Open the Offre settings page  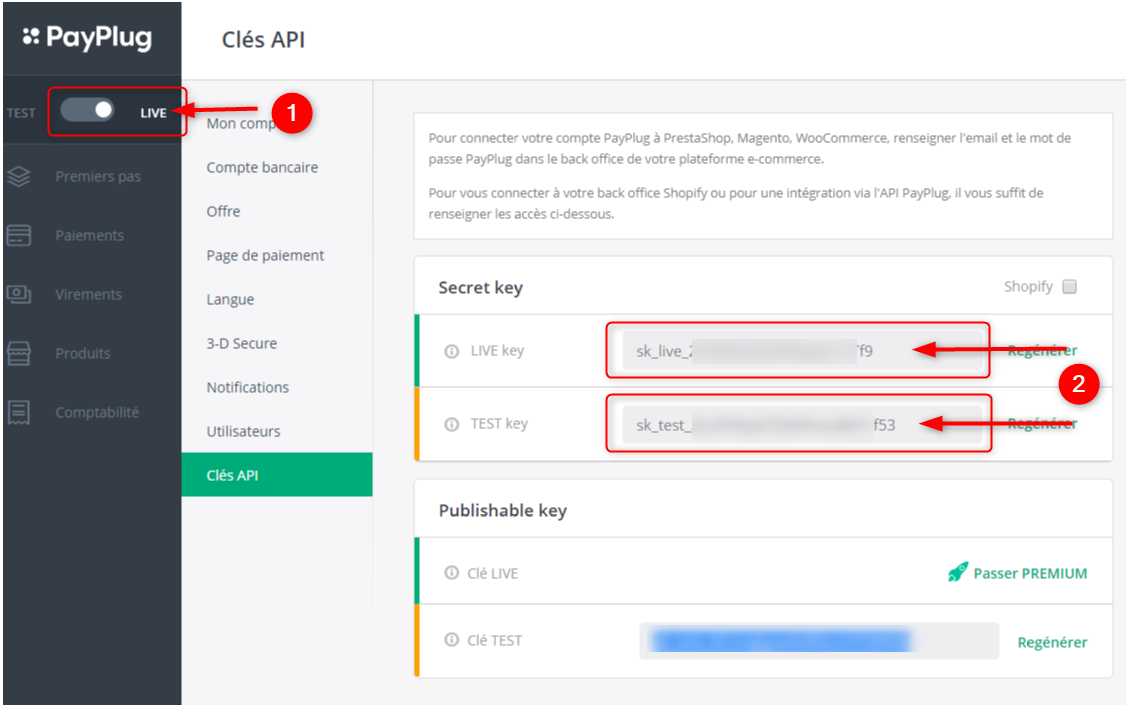(x=223, y=211)
